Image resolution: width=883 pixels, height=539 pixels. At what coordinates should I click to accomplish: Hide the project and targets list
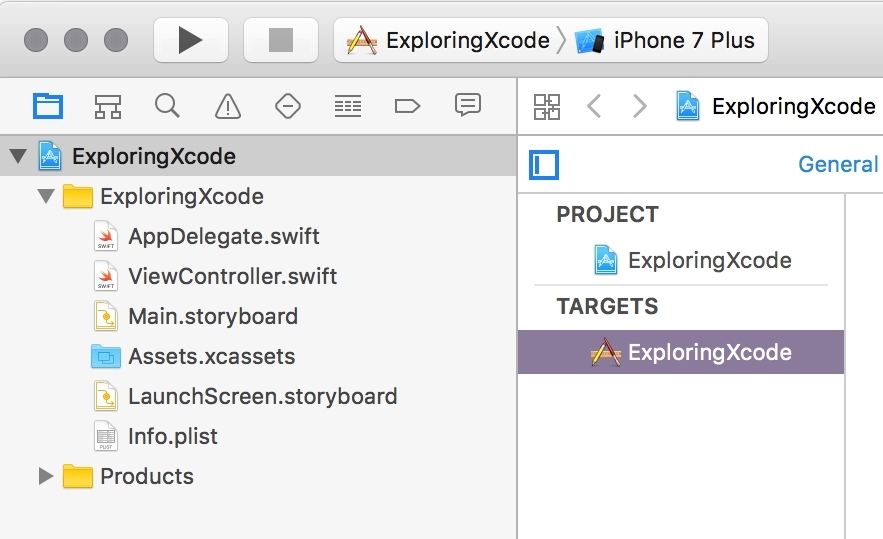544,165
